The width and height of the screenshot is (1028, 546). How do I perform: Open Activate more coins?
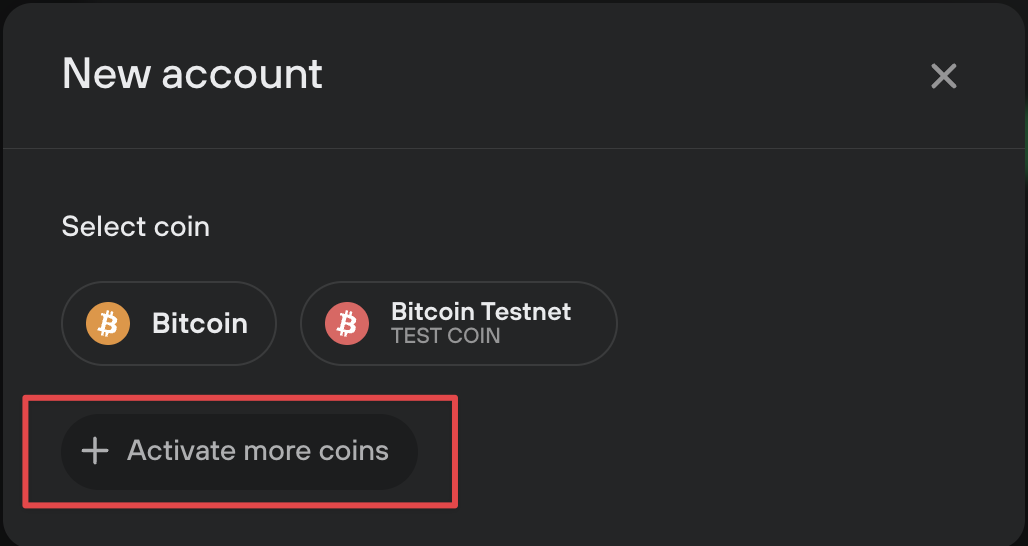[x=239, y=452]
